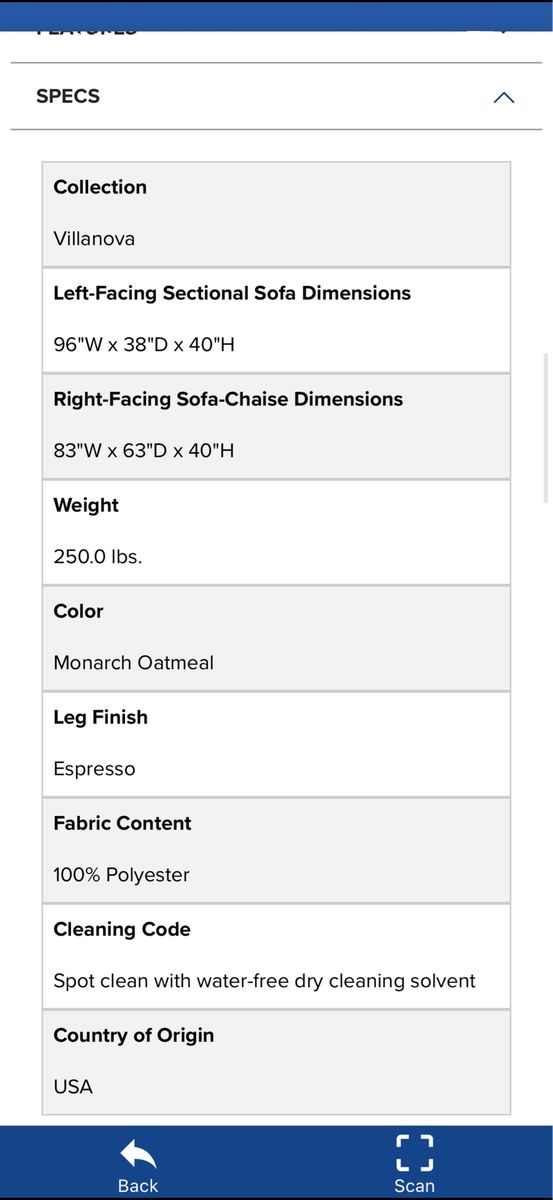Tap the Color Monarch Oatmeal row

pos(276,638)
